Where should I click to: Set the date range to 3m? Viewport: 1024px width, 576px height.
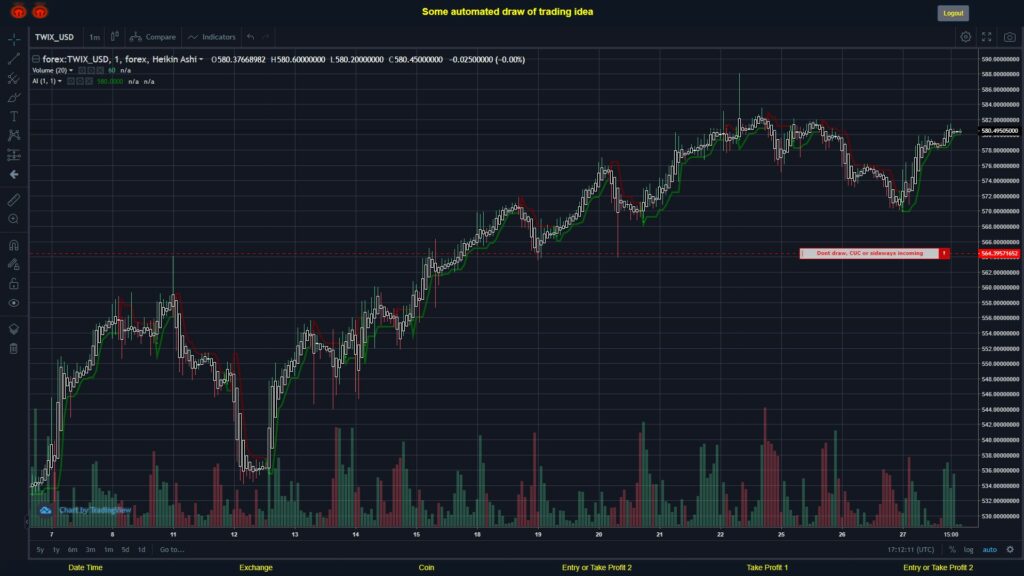coord(91,550)
